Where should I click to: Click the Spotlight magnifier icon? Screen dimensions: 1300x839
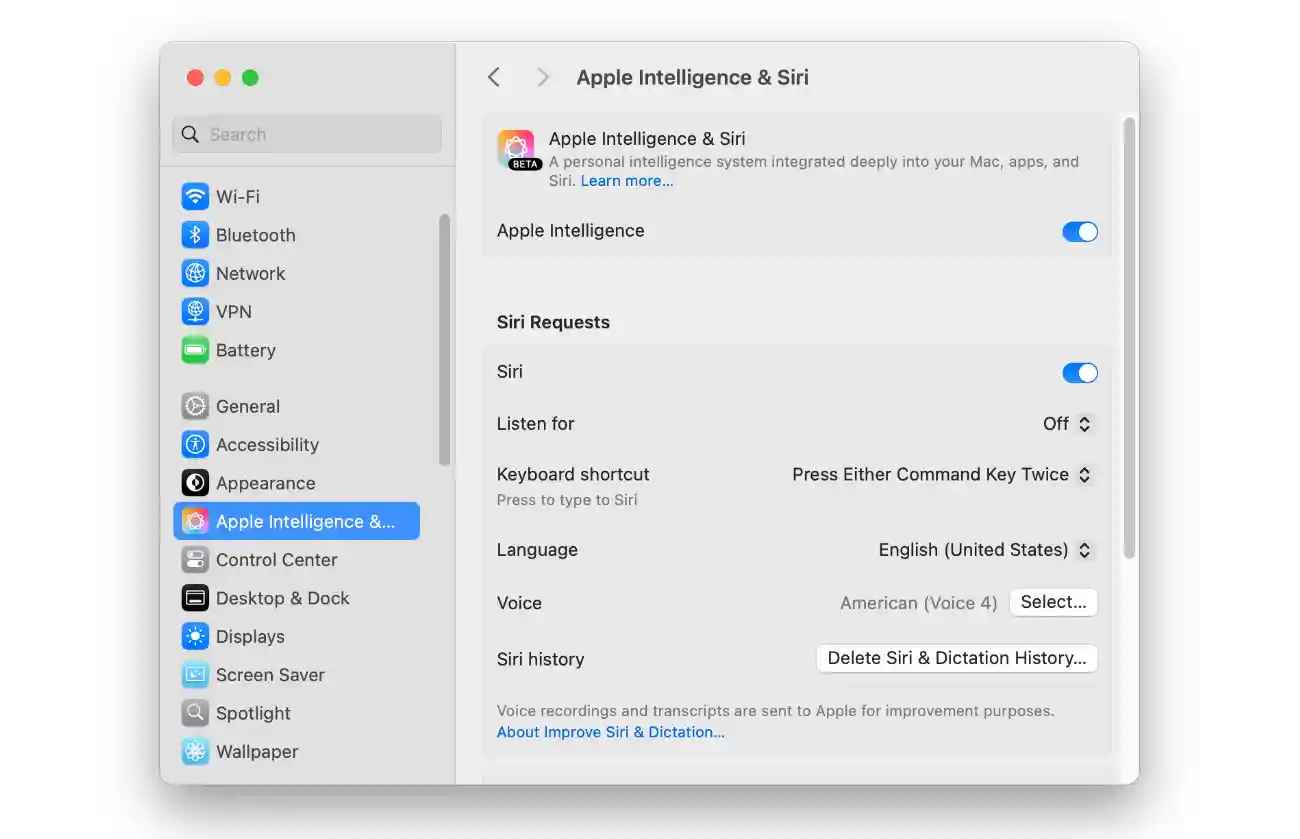(195, 713)
